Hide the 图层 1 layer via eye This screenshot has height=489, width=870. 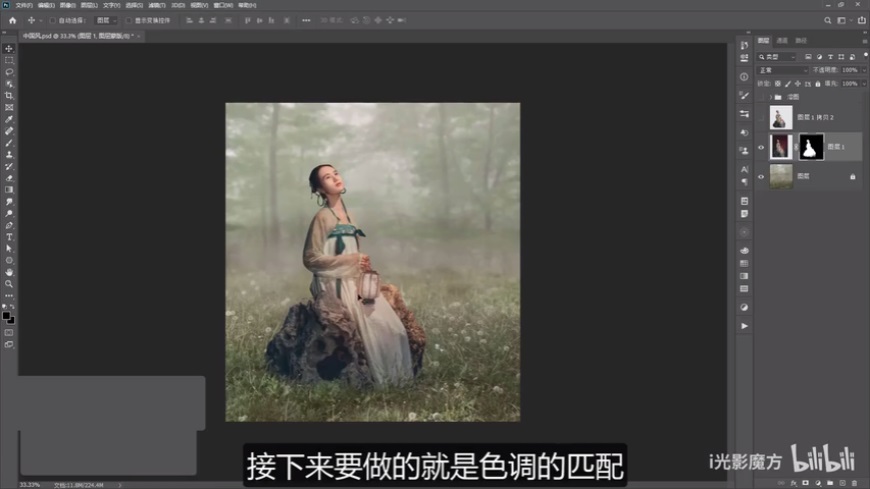click(761, 148)
